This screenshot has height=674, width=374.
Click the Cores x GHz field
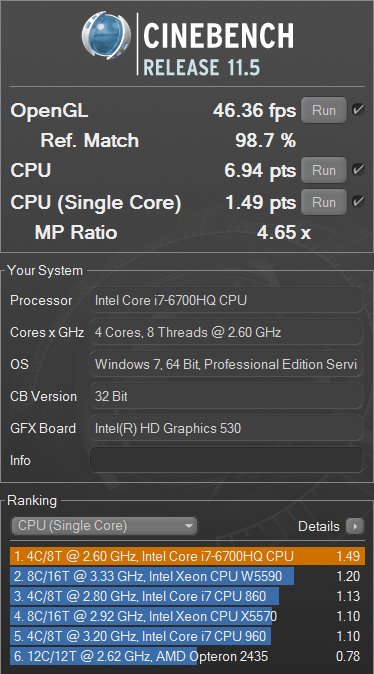coord(227,332)
